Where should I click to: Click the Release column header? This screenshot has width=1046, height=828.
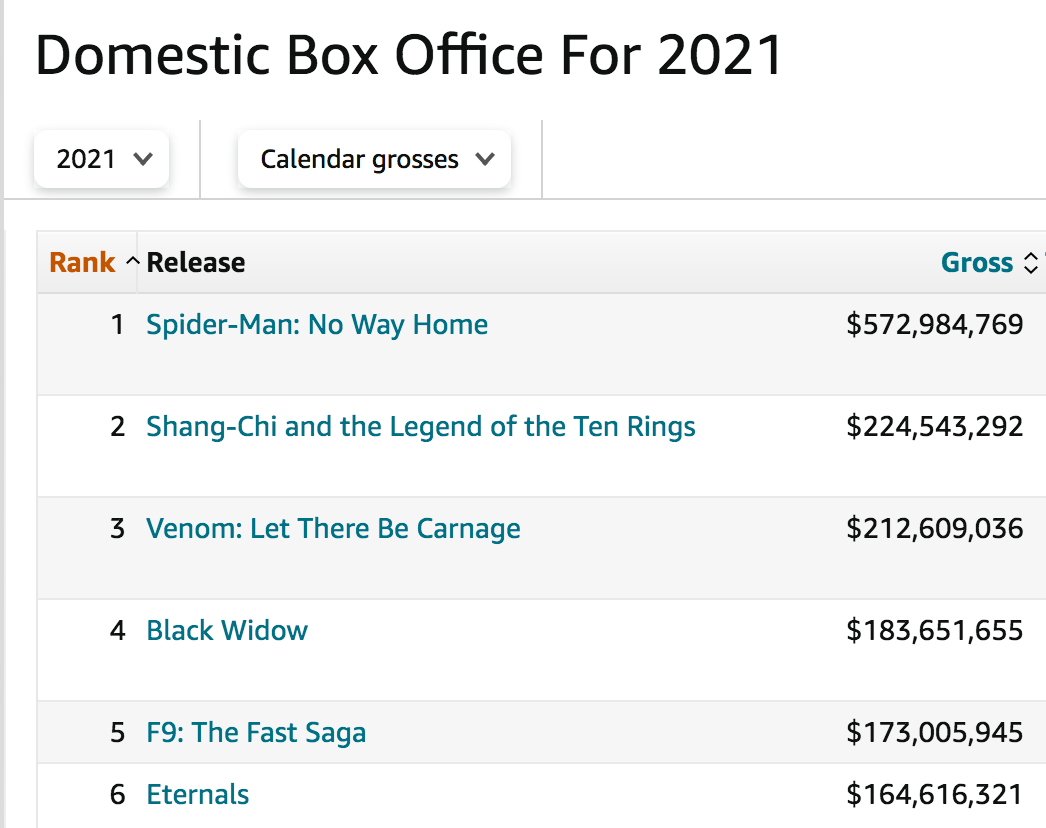point(196,263)
